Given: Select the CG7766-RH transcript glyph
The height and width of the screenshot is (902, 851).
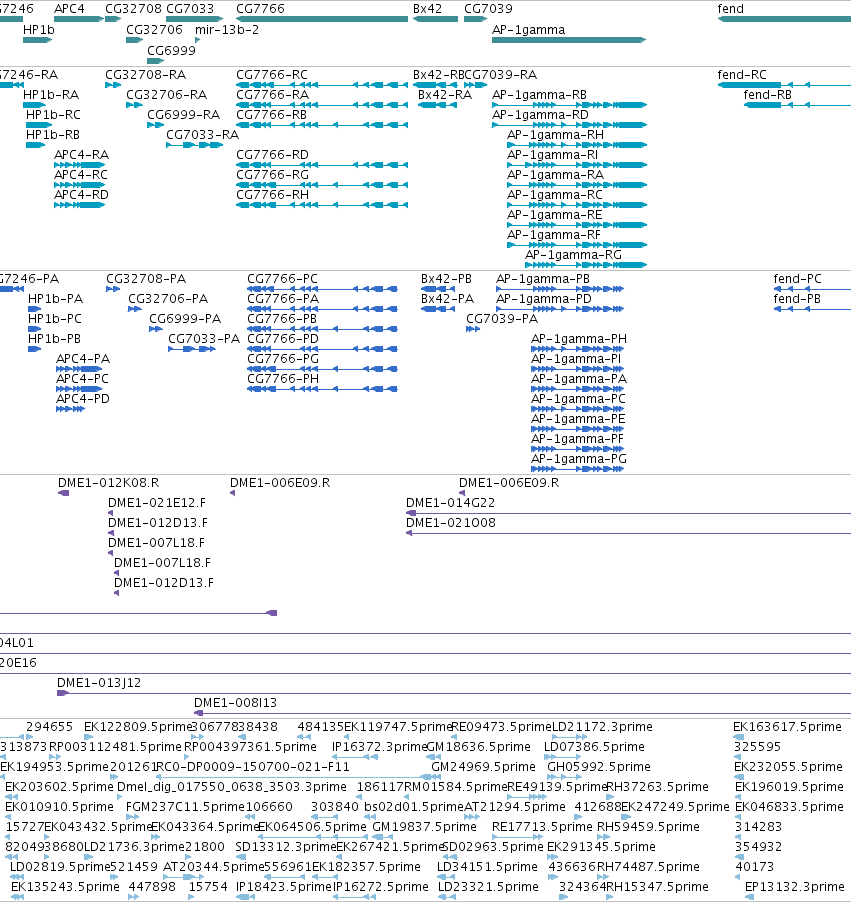Looking at the screenshot, I should point(322,205).
